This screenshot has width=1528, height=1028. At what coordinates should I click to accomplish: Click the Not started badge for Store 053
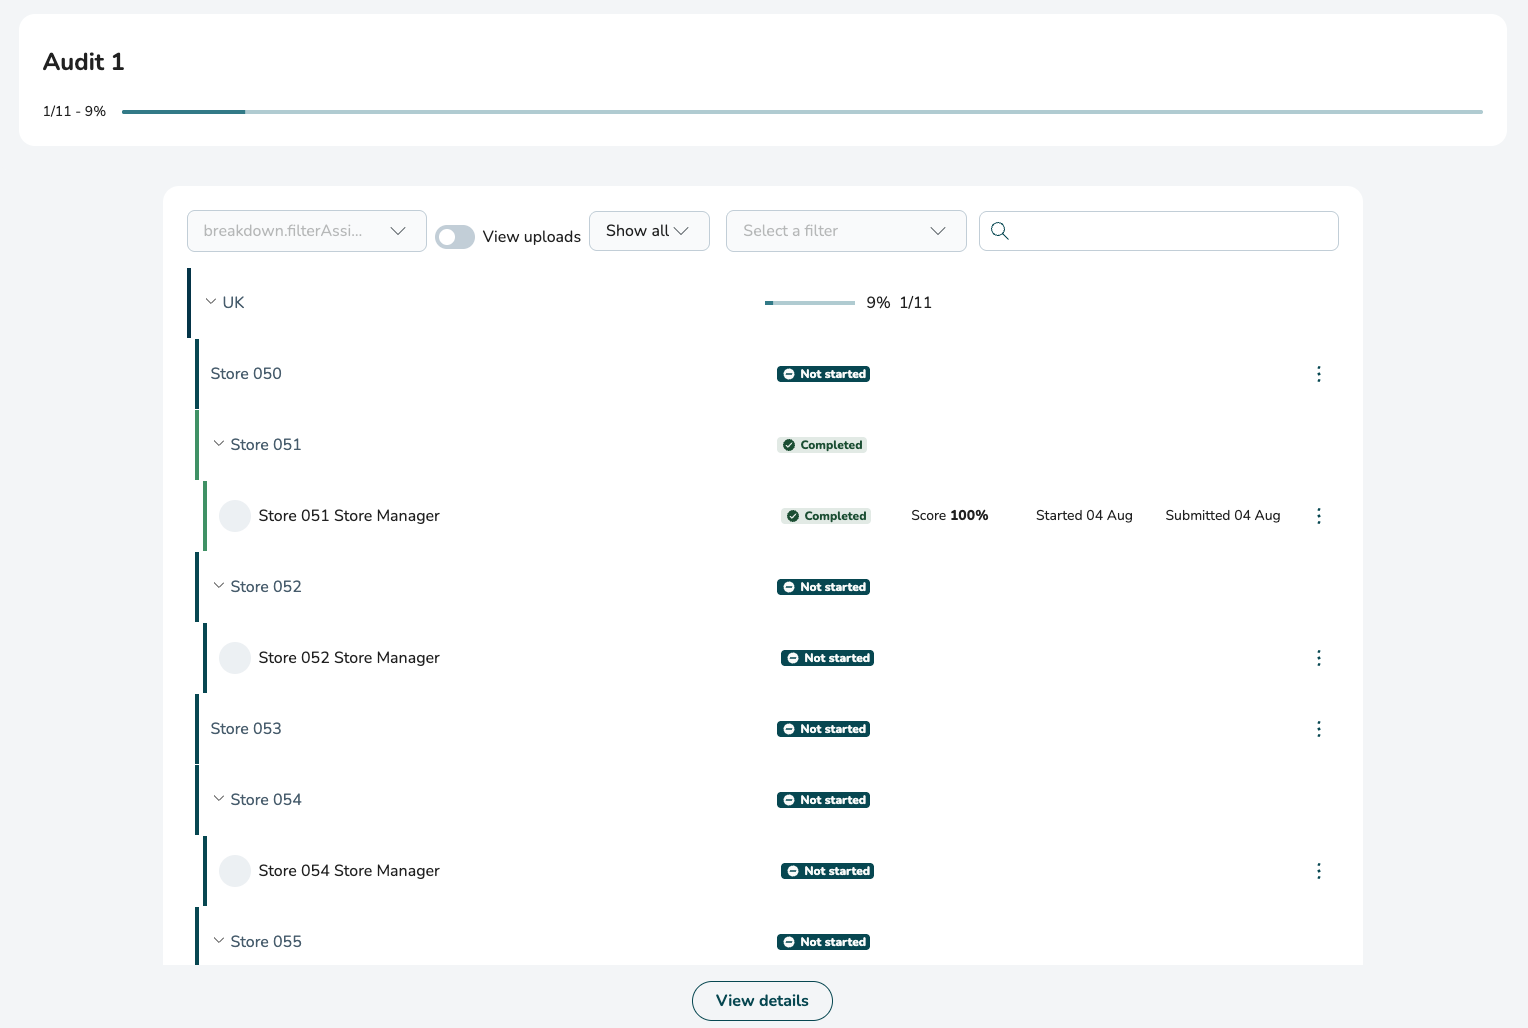point(823,729)
